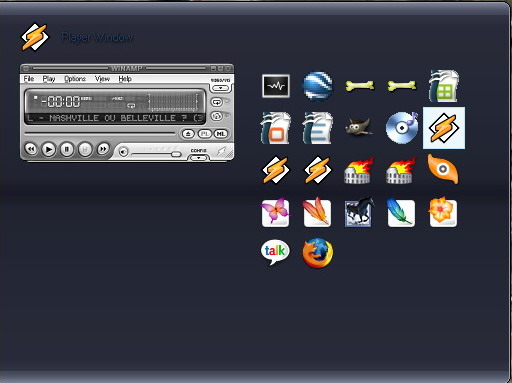Select the CD with music note icon

point(402,128)
